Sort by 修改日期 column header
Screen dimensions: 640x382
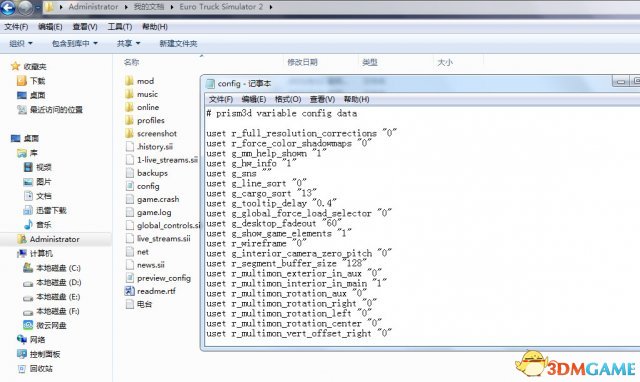pos(302,62)
